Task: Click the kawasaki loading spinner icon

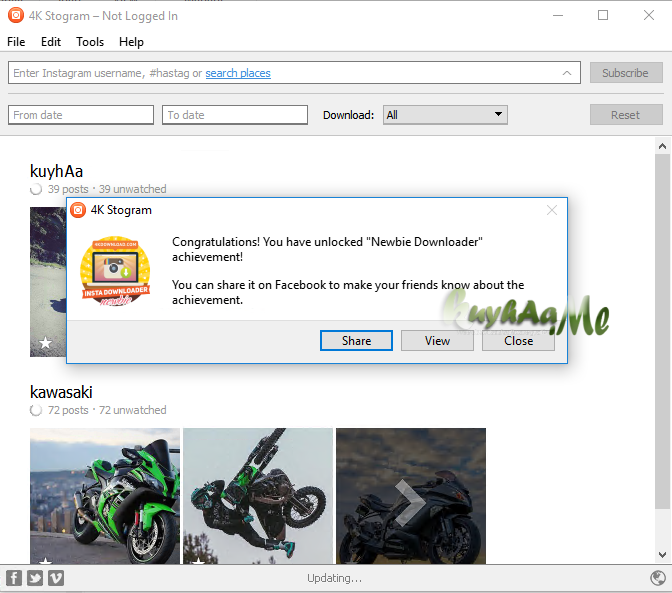Action: point(36,410)
